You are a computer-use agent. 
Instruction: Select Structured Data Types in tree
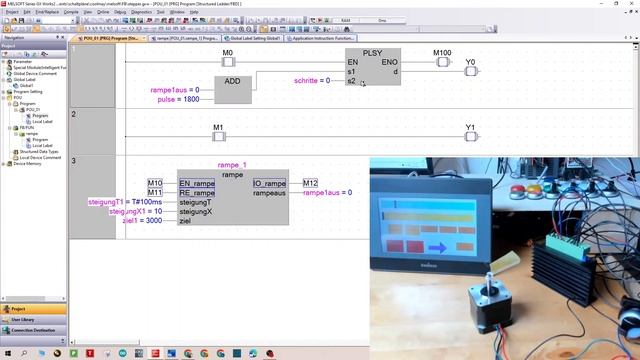click(39, 151)
